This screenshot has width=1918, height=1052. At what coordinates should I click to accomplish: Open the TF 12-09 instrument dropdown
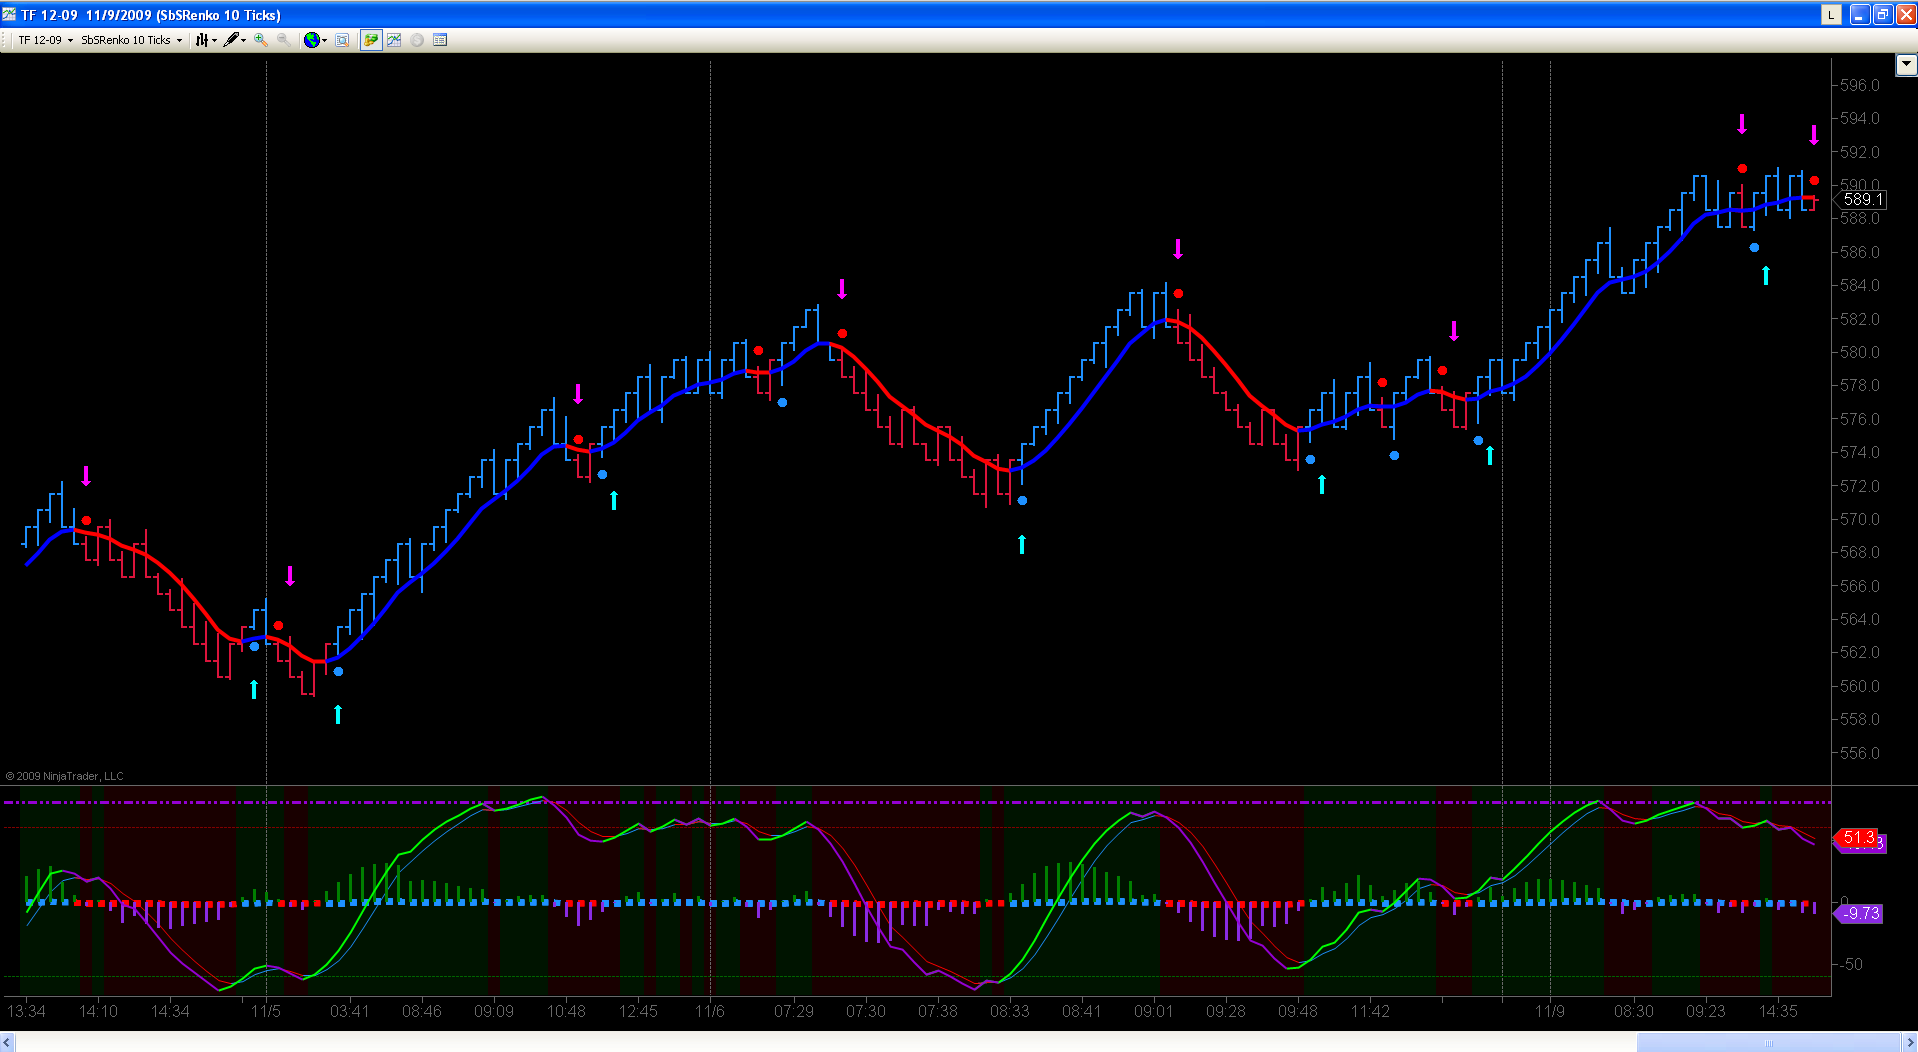click(45, 40)
